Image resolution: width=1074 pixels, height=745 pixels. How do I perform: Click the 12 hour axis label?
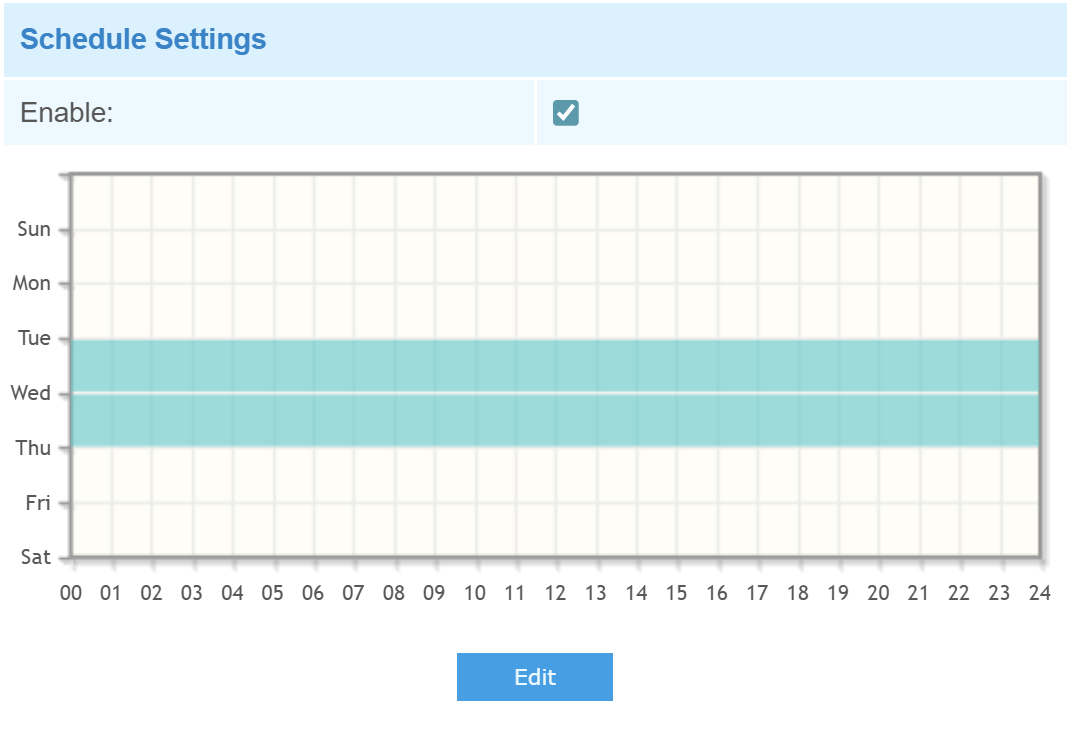(x=555, y=594)
